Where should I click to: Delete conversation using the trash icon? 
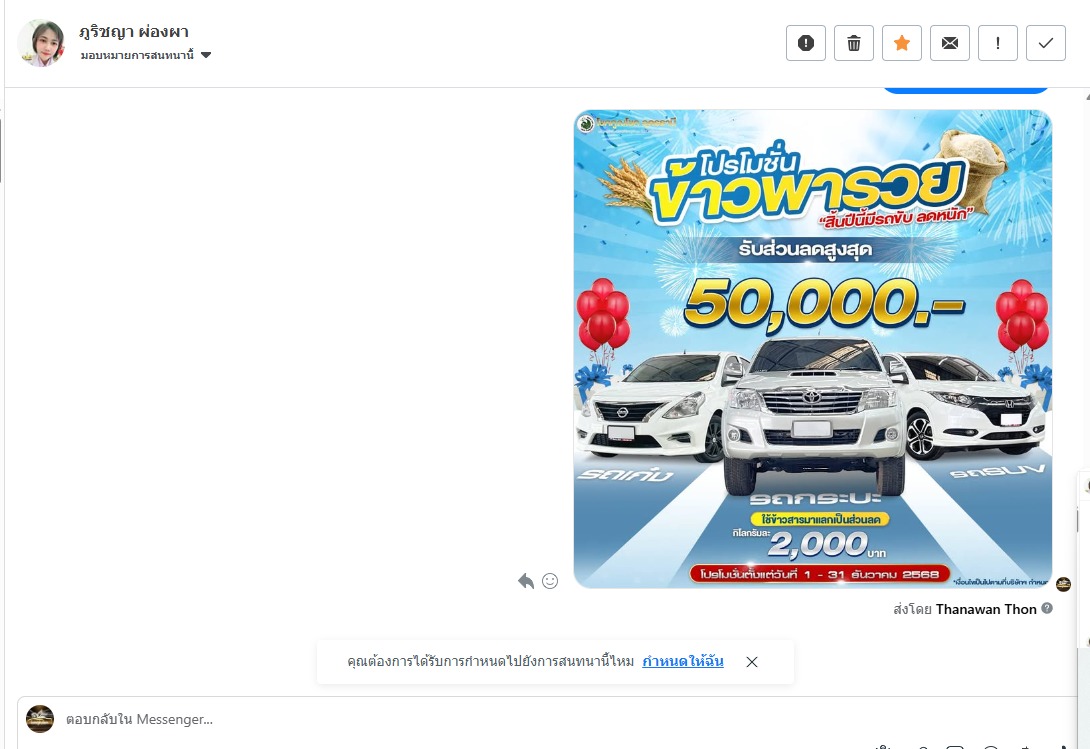click(x=854, y=43)
